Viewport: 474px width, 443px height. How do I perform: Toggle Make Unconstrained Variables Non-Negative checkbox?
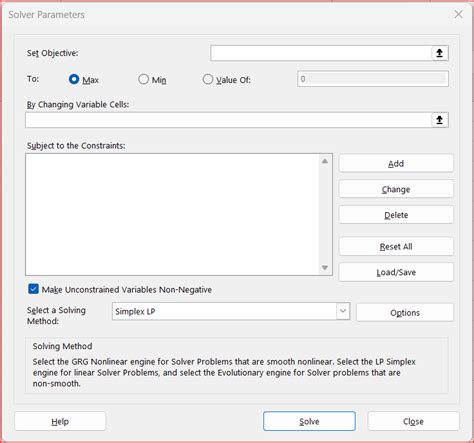33,289
